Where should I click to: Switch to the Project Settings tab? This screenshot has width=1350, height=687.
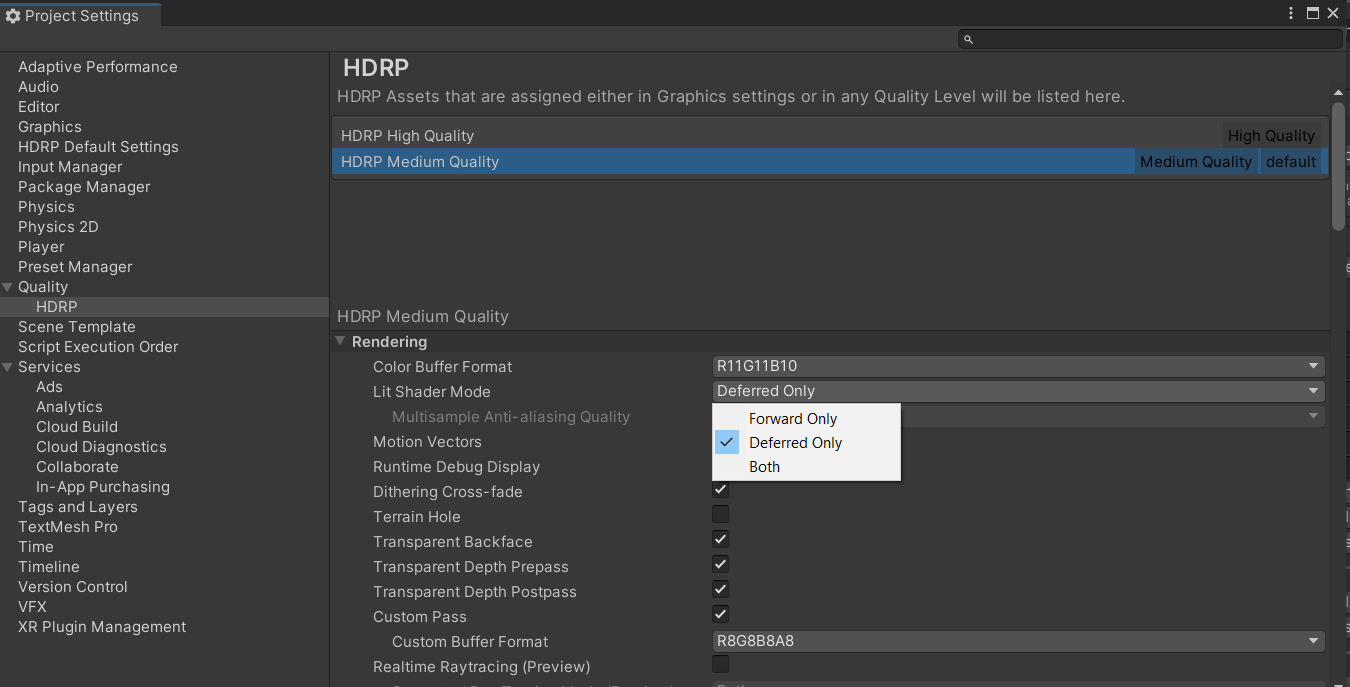point(79,15)
